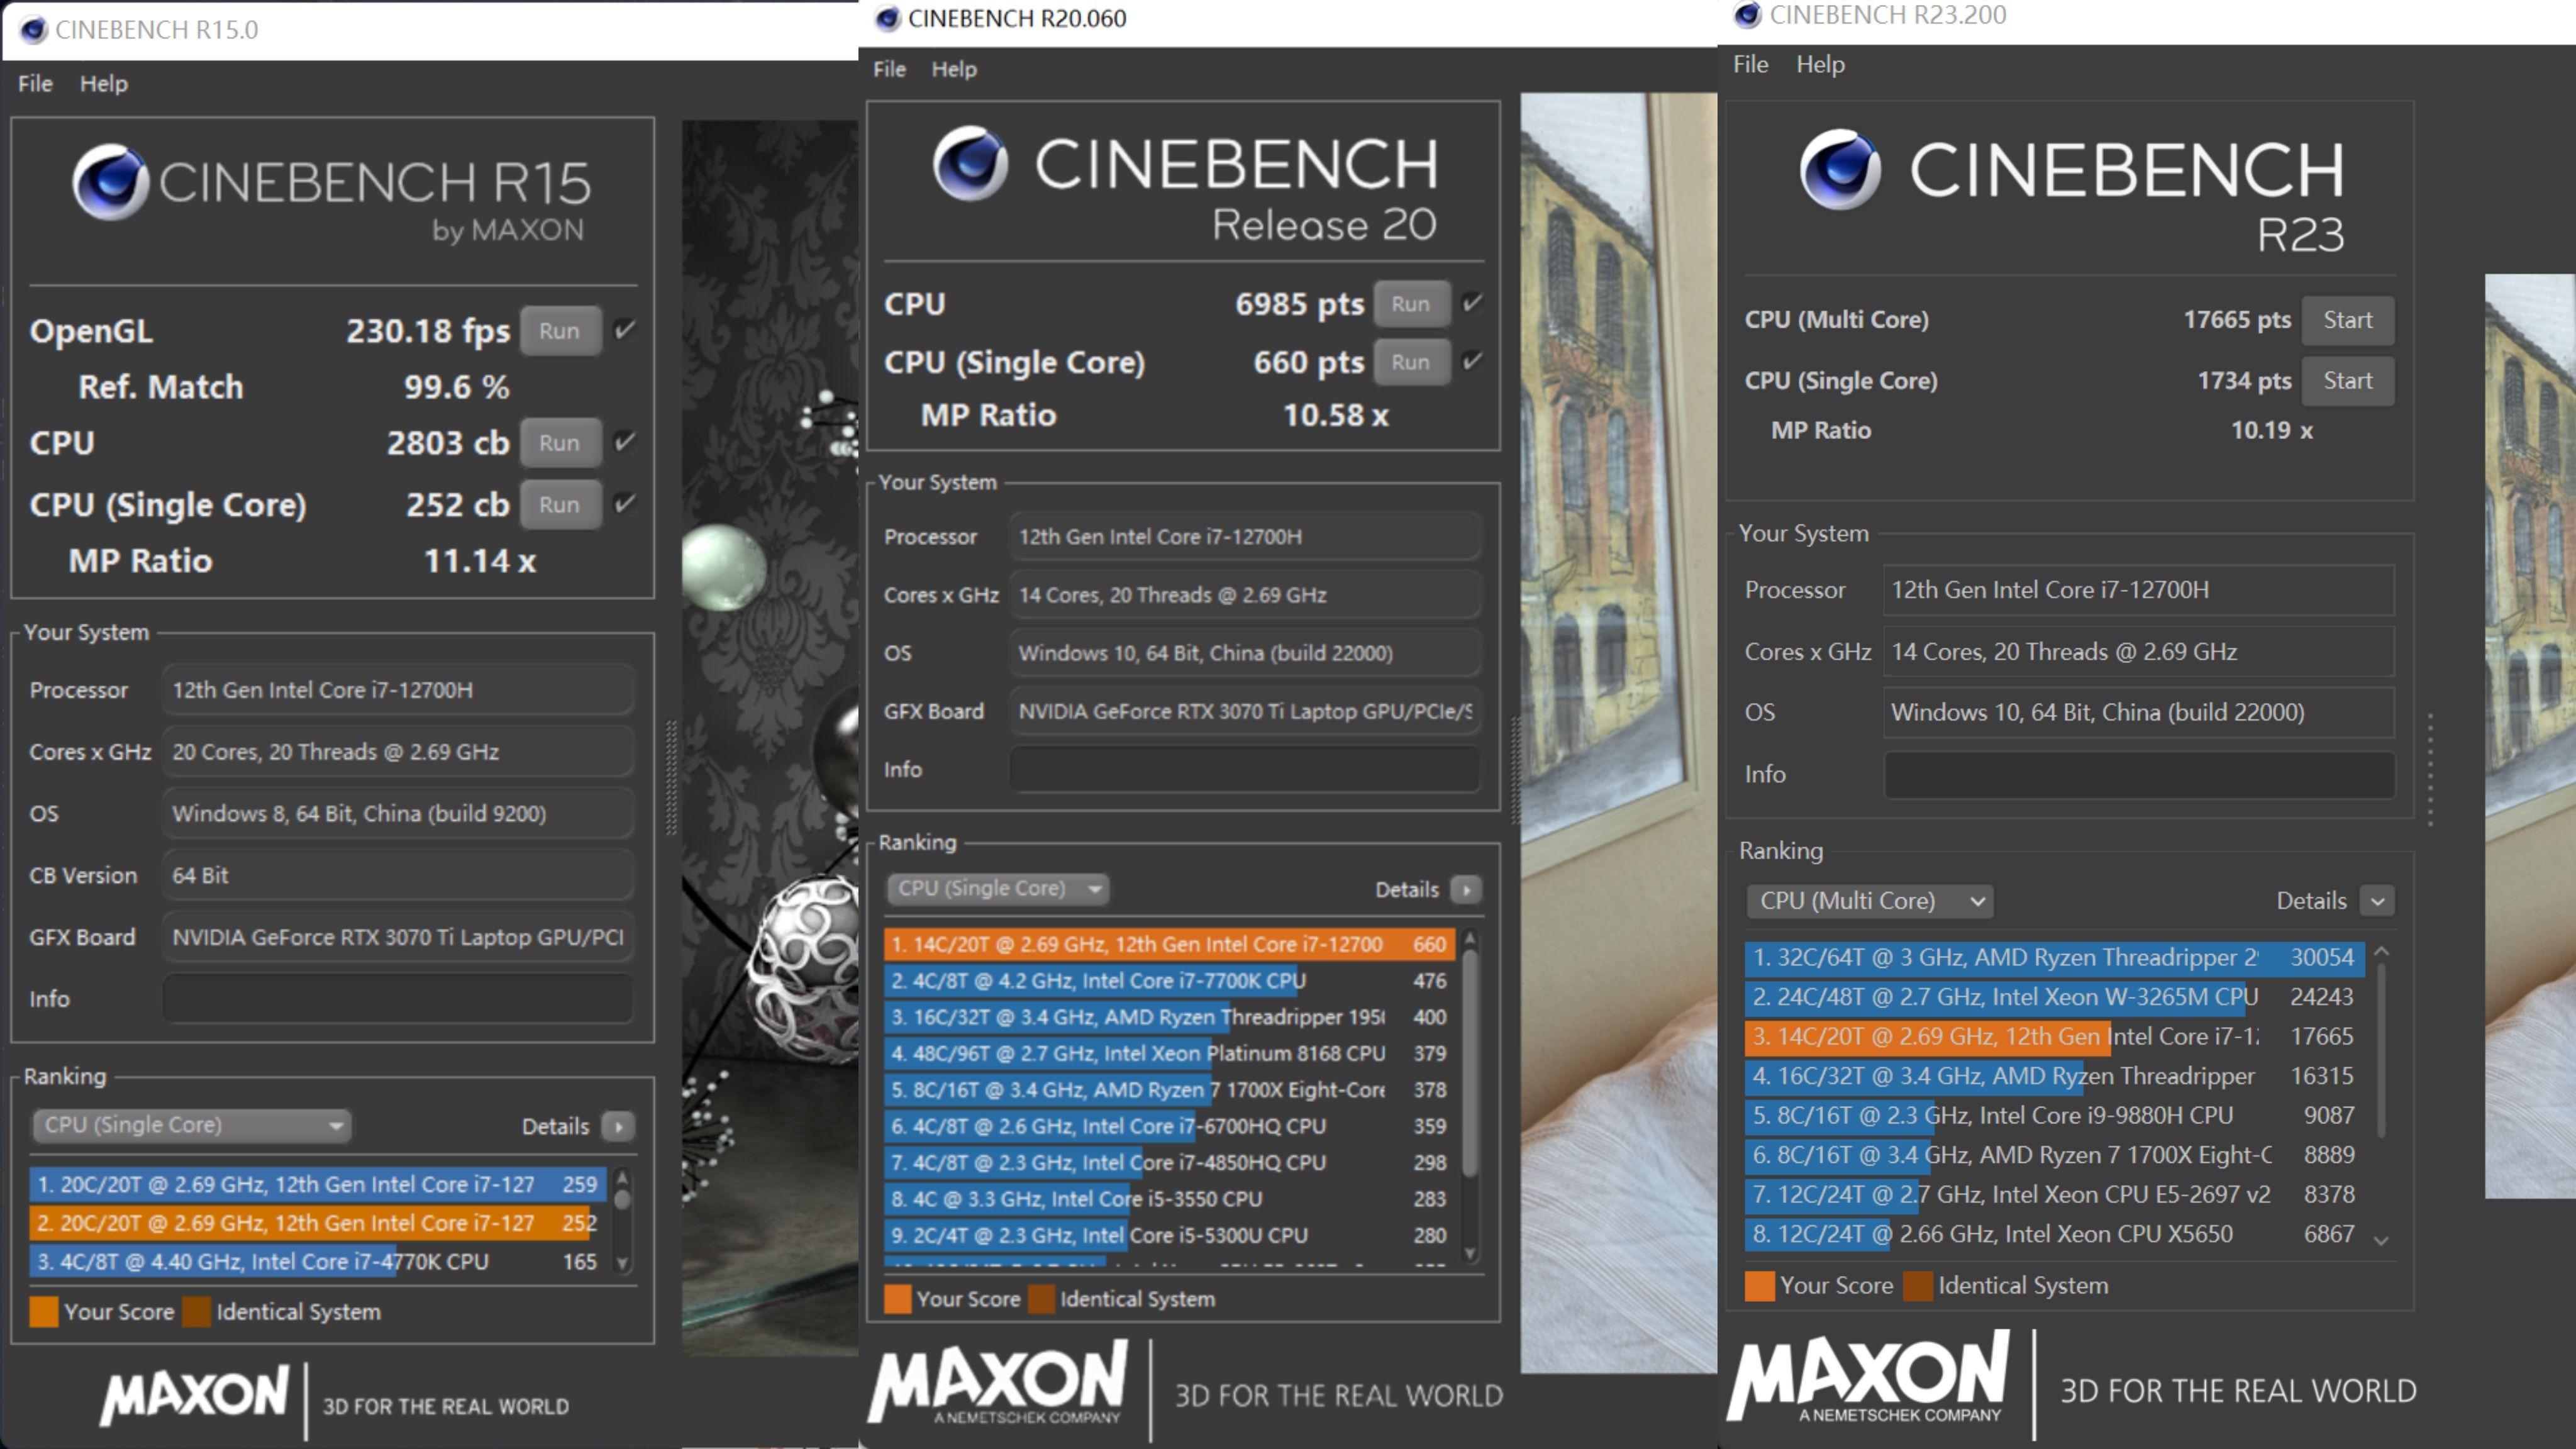
Task: Click the R15 Details arrow icon
Action: 619,1127
